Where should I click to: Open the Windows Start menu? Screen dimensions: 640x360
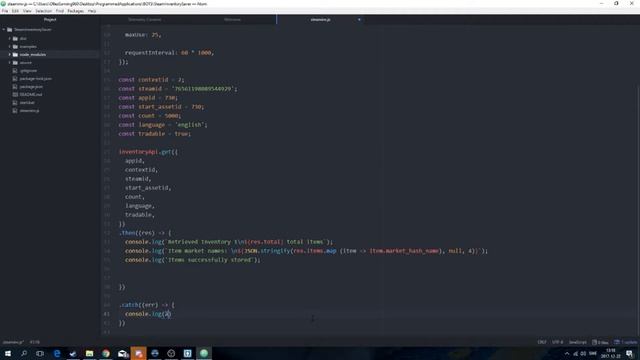pos(8,353)
